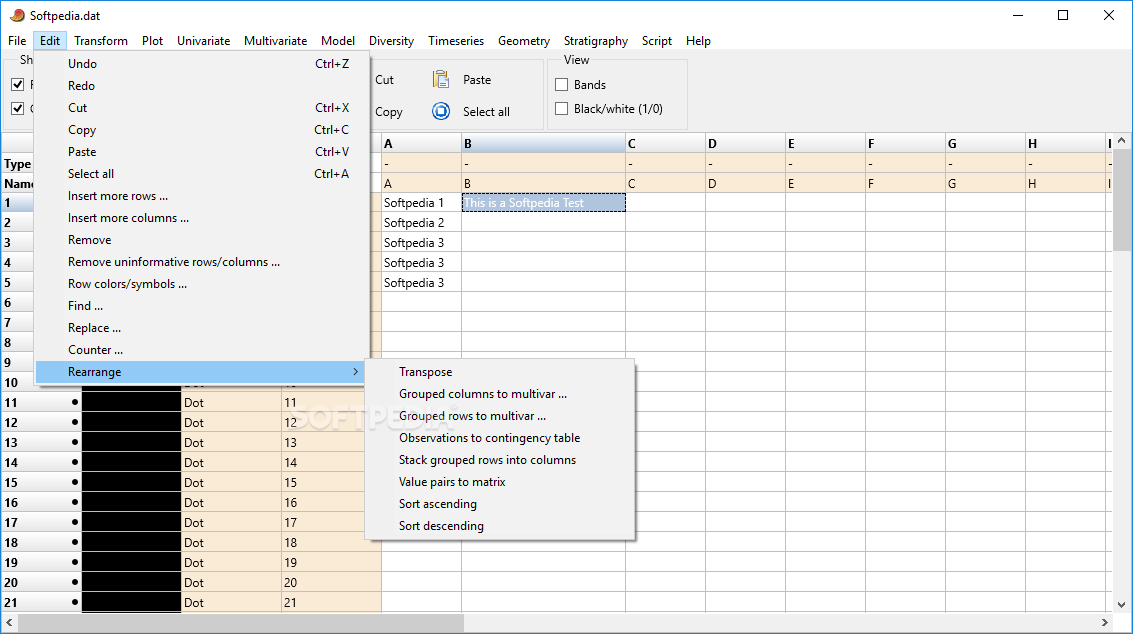Screen dimensions: 1133x634
Task: Enable the Bands checkbox
Action: point(561,85)
